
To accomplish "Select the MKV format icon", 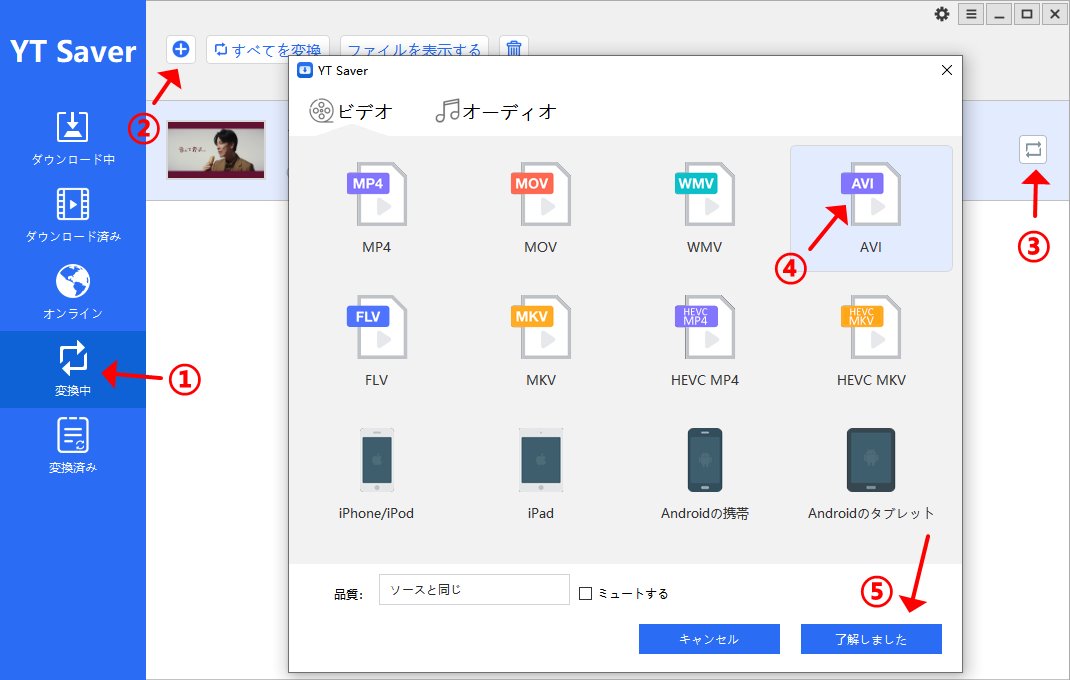I will click(x=540, y=328).
